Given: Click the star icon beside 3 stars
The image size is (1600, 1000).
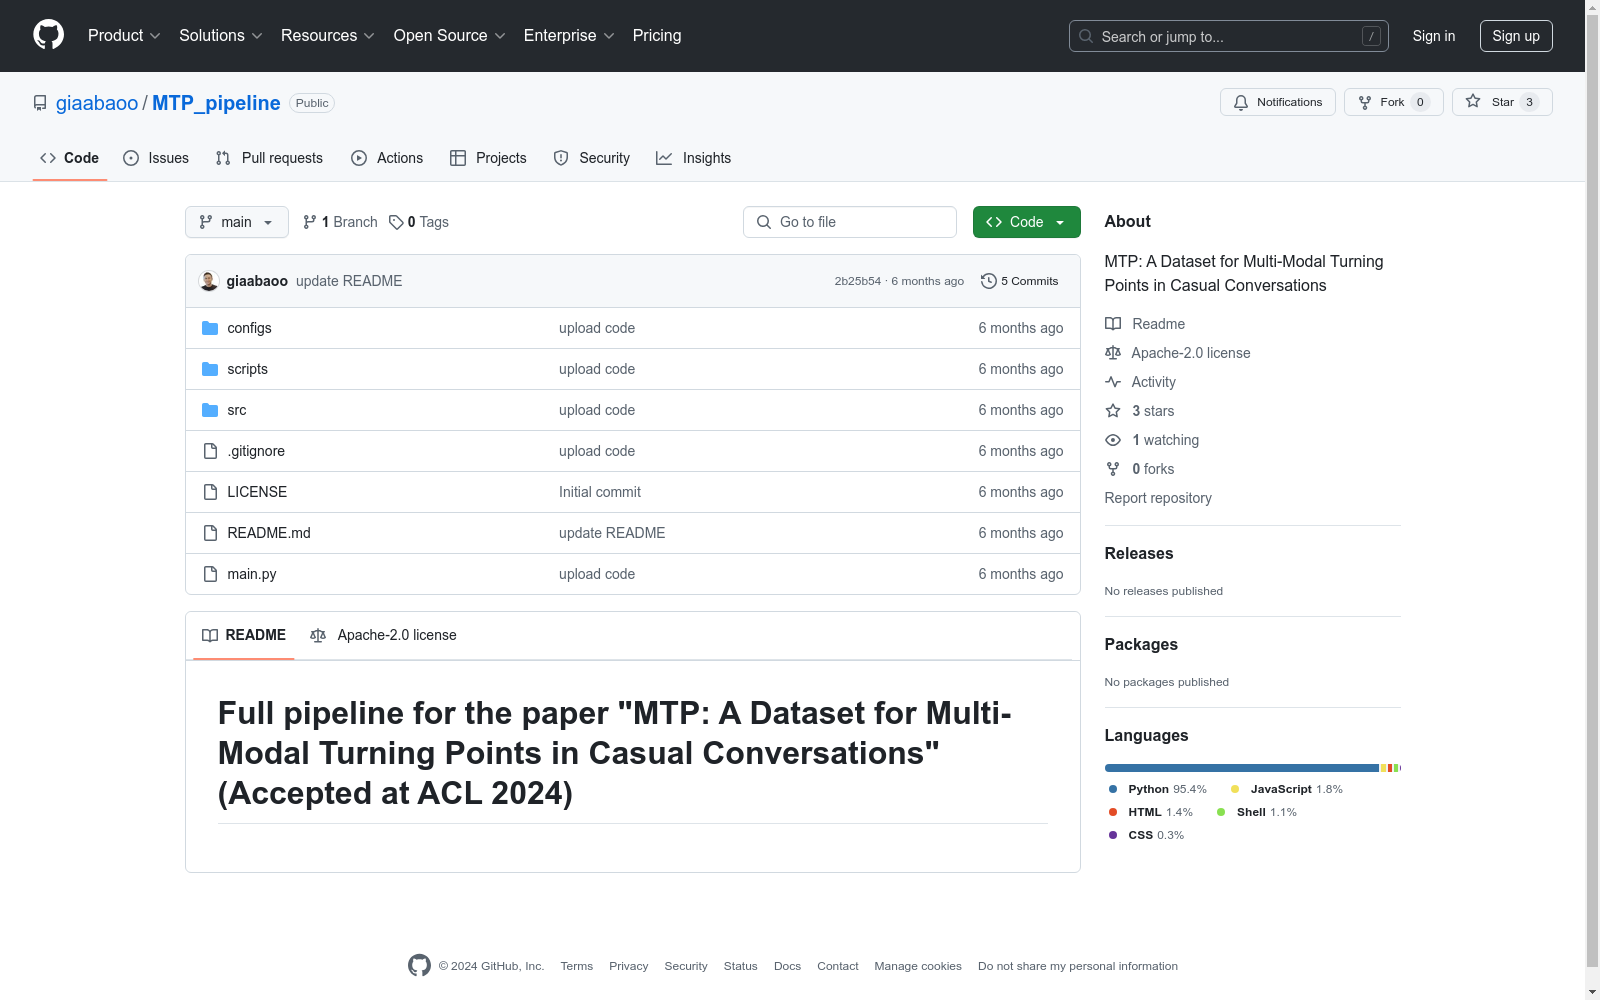Looking at the screenshot, I should coord(1113,411).
